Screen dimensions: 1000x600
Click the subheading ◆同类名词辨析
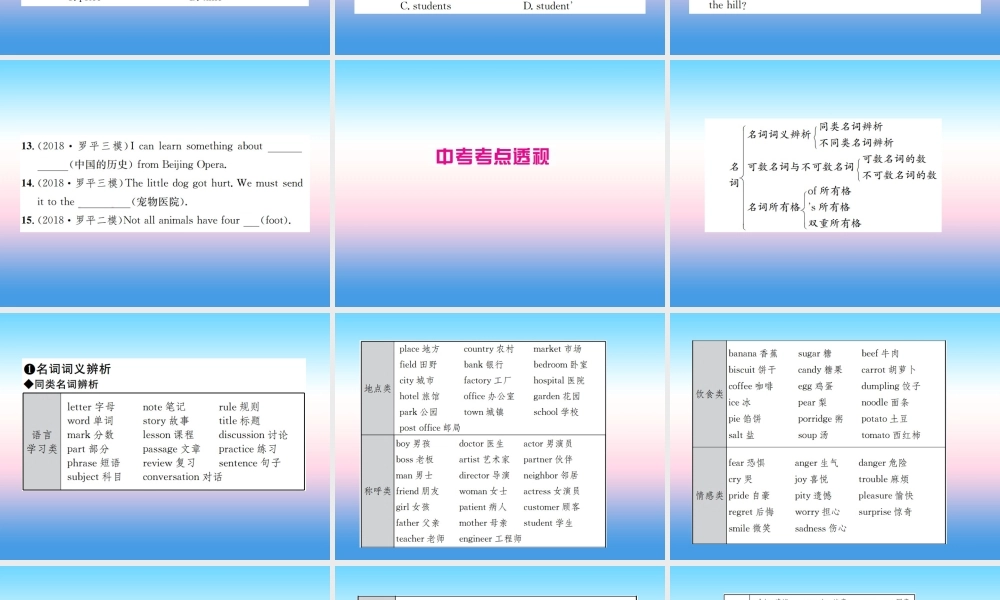click(x=61, y=384)
